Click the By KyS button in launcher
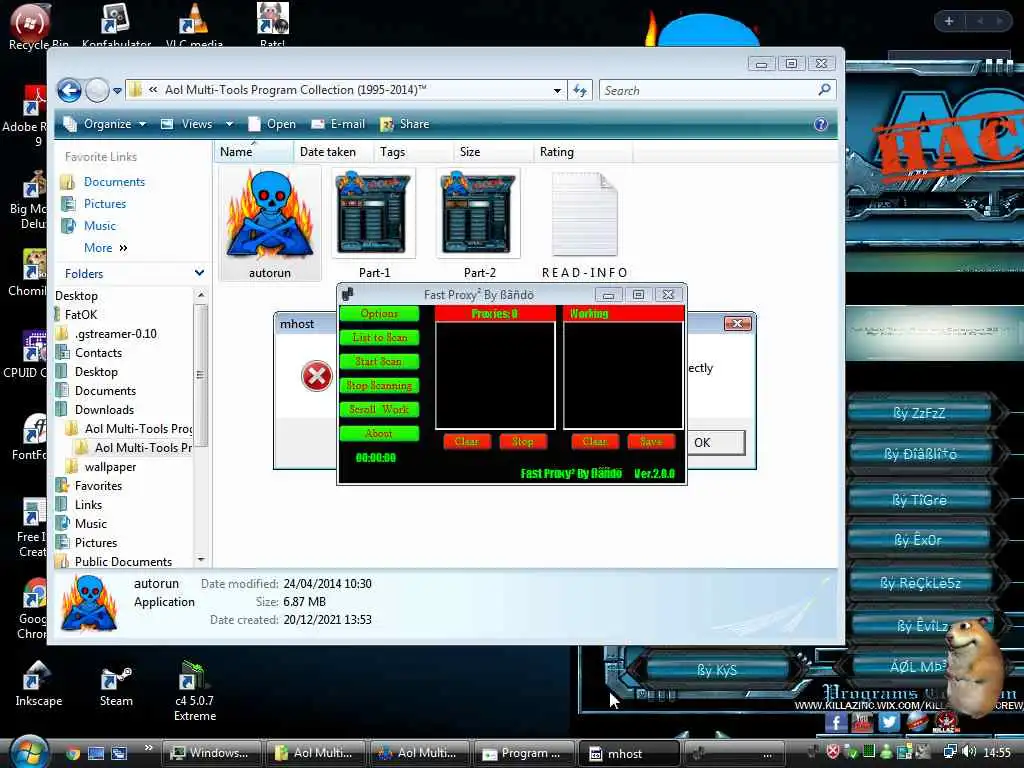 tap(717, 671)
